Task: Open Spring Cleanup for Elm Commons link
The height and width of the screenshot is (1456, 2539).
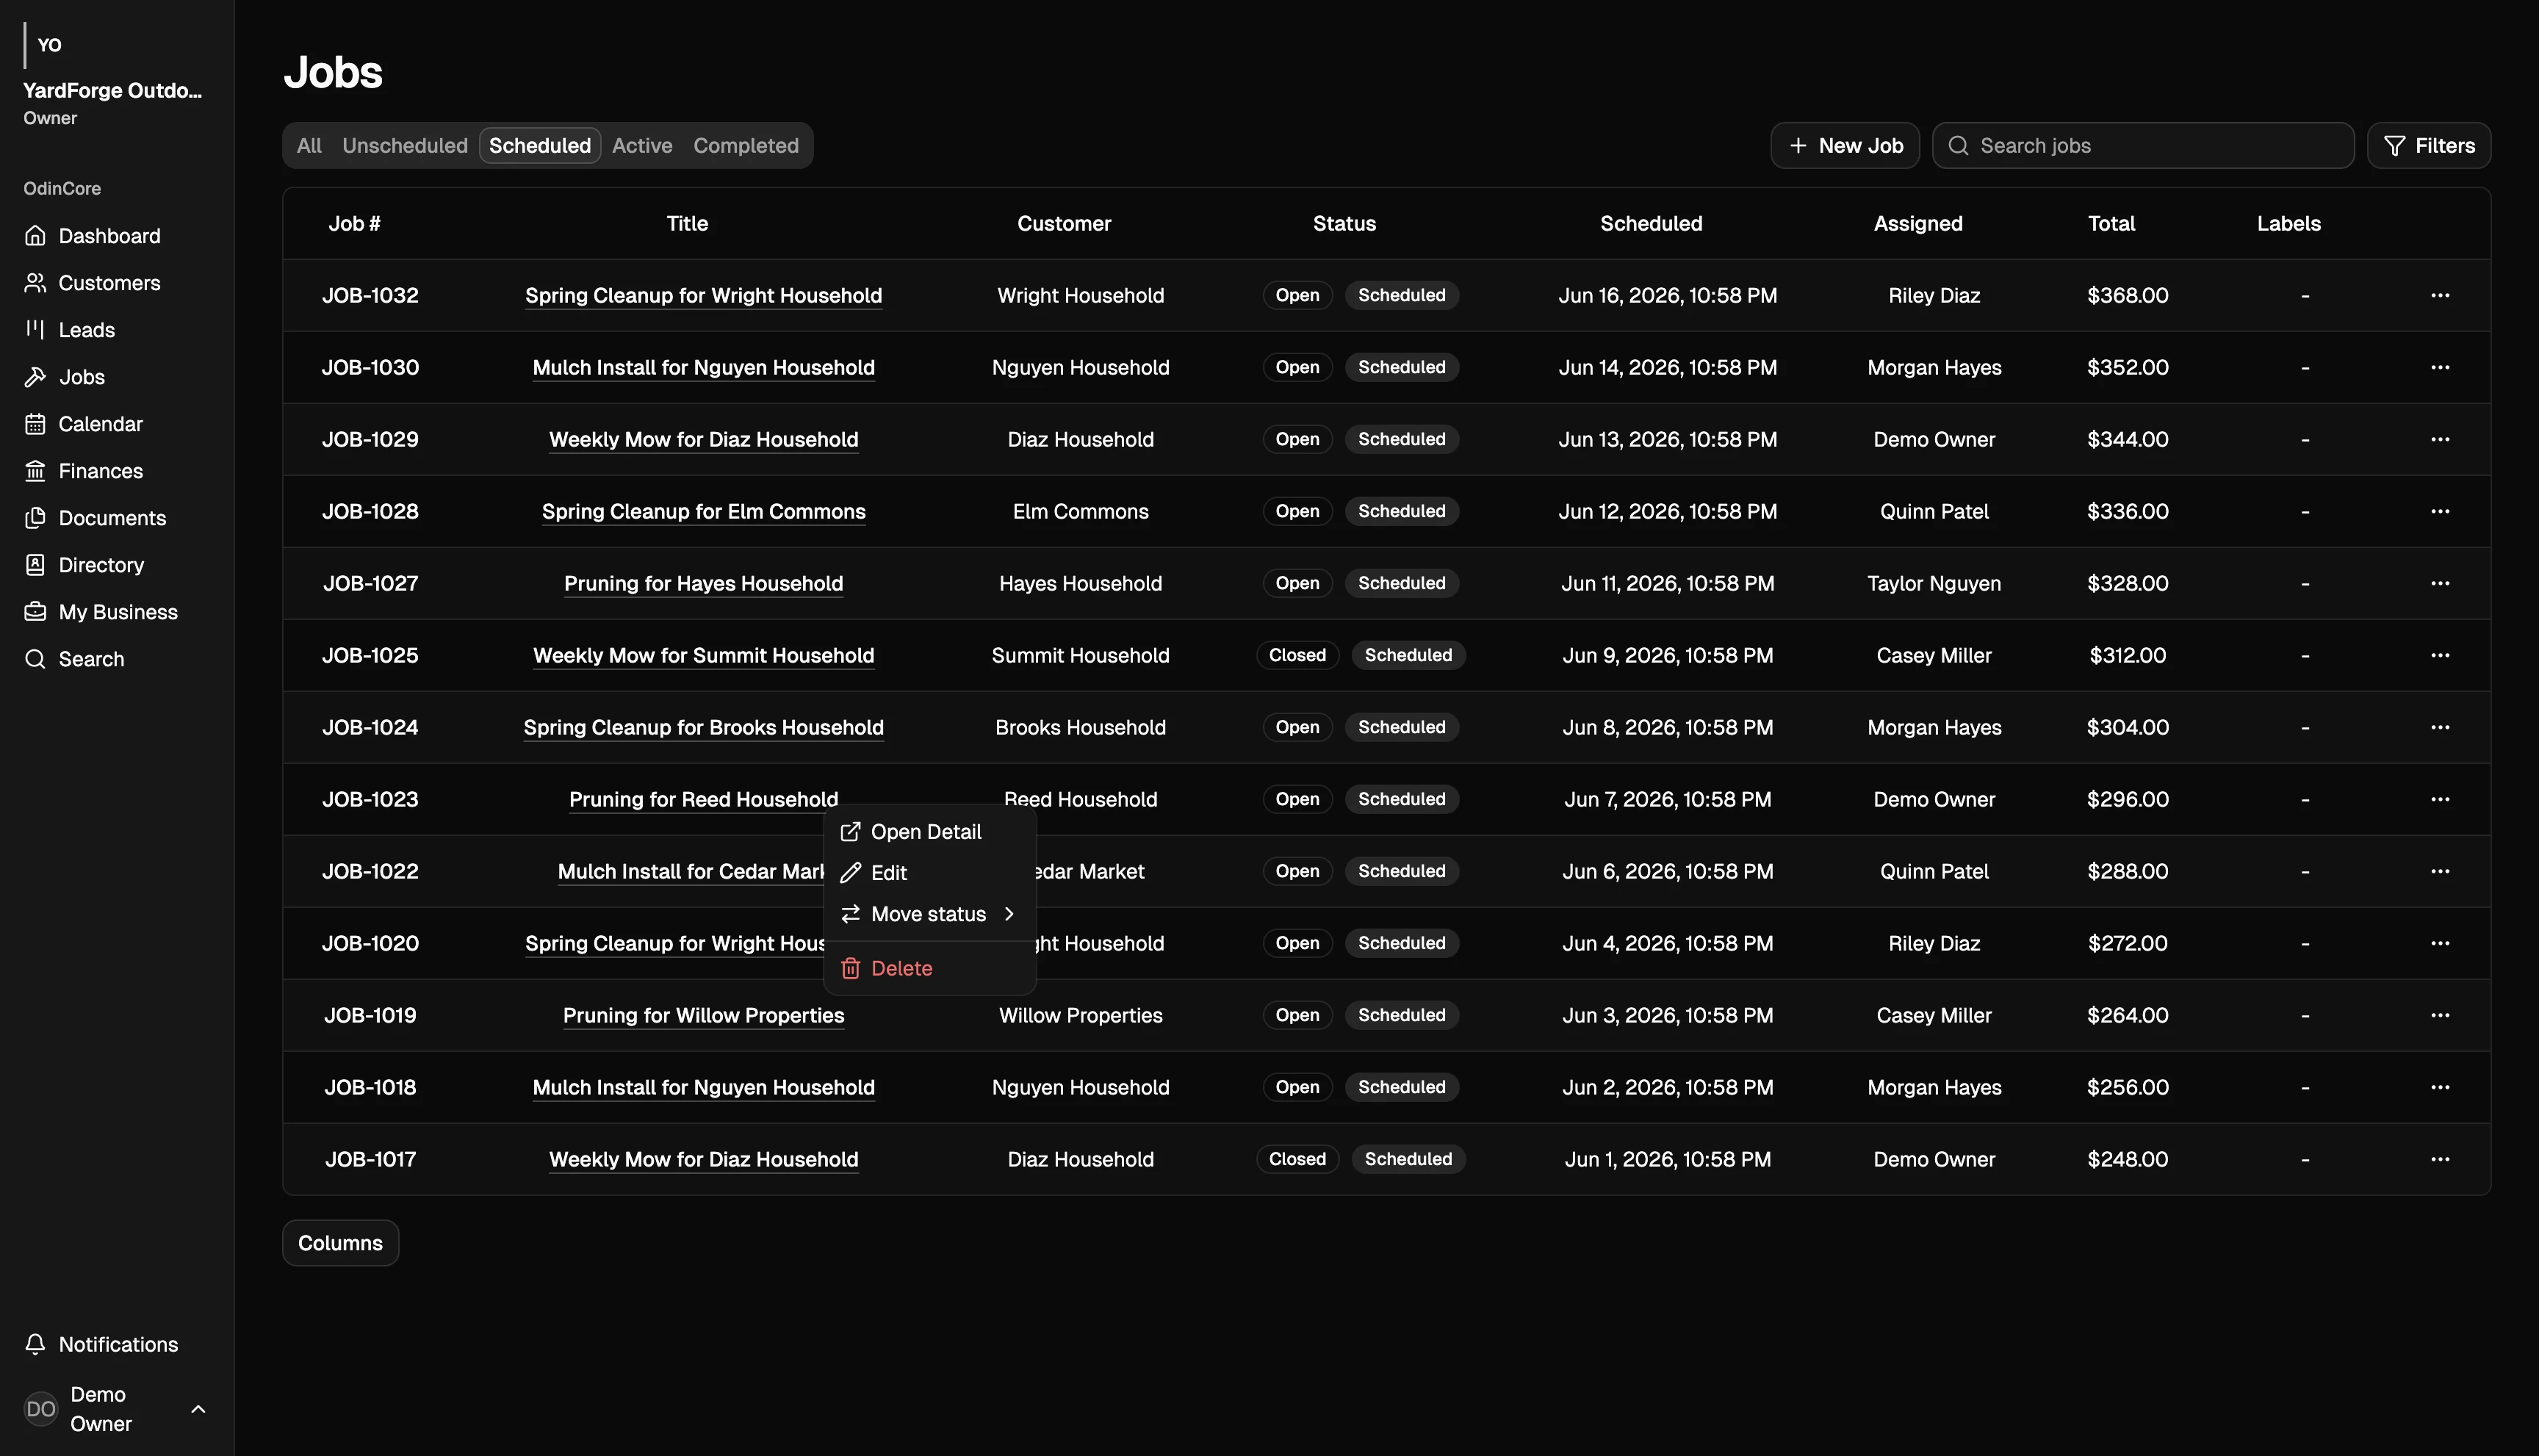Action: click(x=703, y=511)
